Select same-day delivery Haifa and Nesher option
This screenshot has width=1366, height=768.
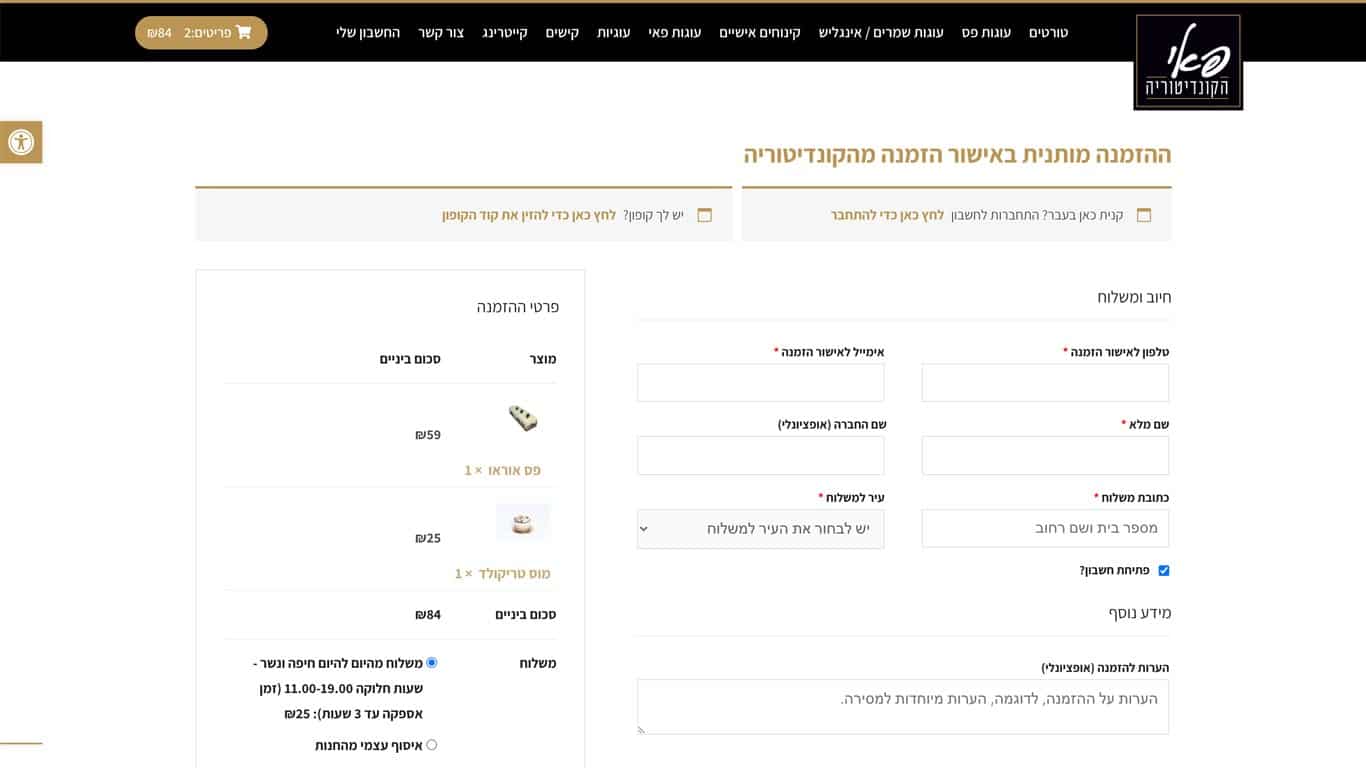coord(432,662)
